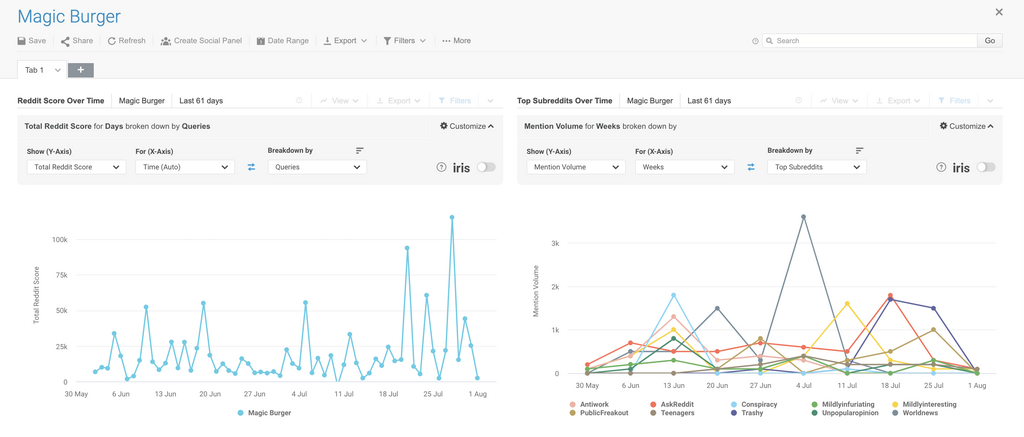Enable iris toggle on Reddit Score chart
This screenshot has height=437, width=1024.
coord(486,167)
